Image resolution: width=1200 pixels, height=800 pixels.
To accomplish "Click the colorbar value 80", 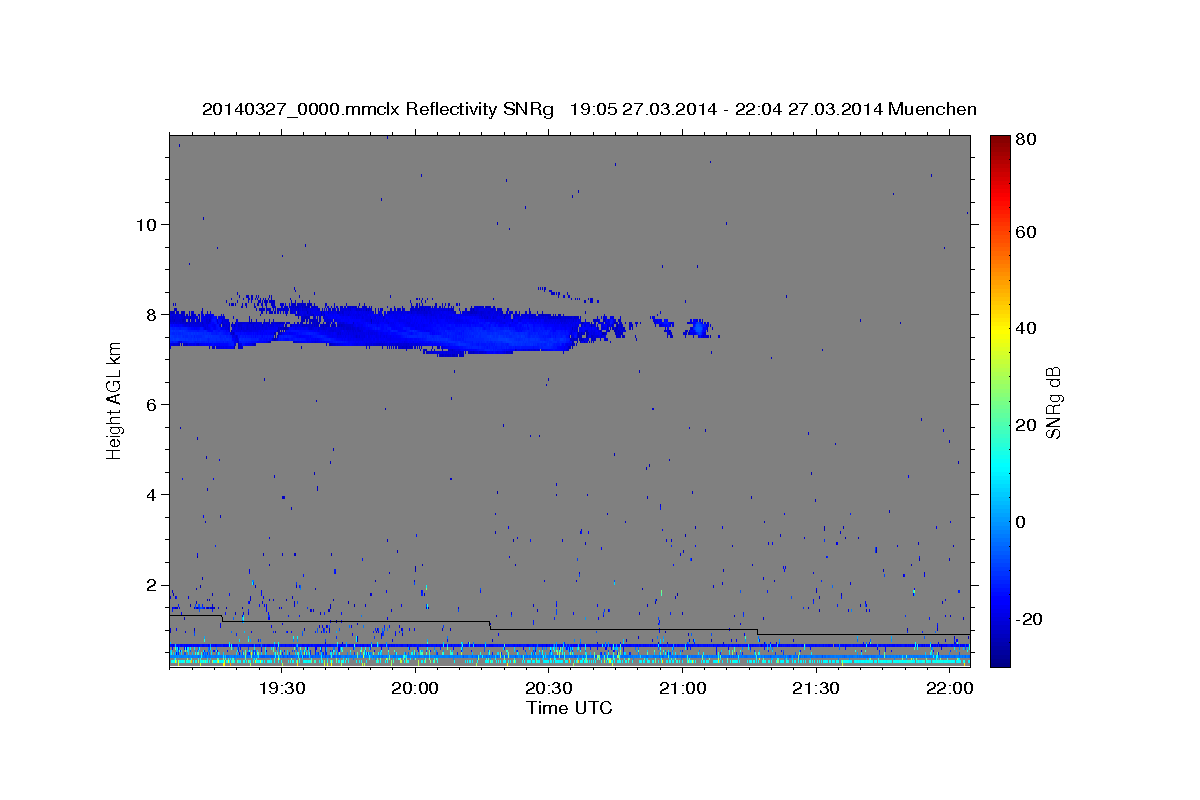I will point(1028,140).
